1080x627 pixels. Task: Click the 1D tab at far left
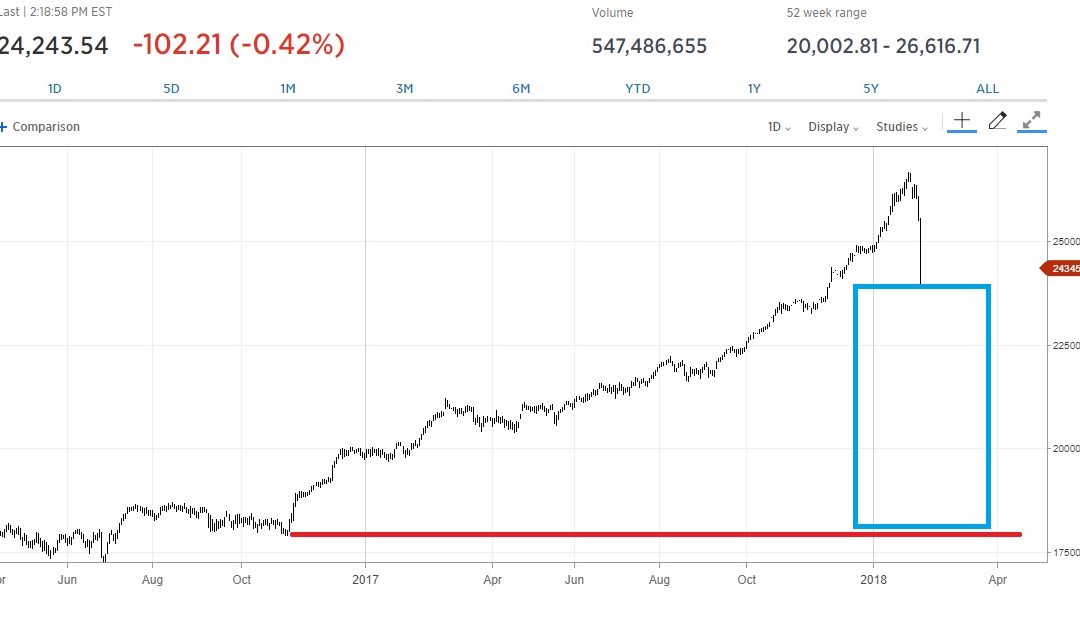tap(55, 88)
